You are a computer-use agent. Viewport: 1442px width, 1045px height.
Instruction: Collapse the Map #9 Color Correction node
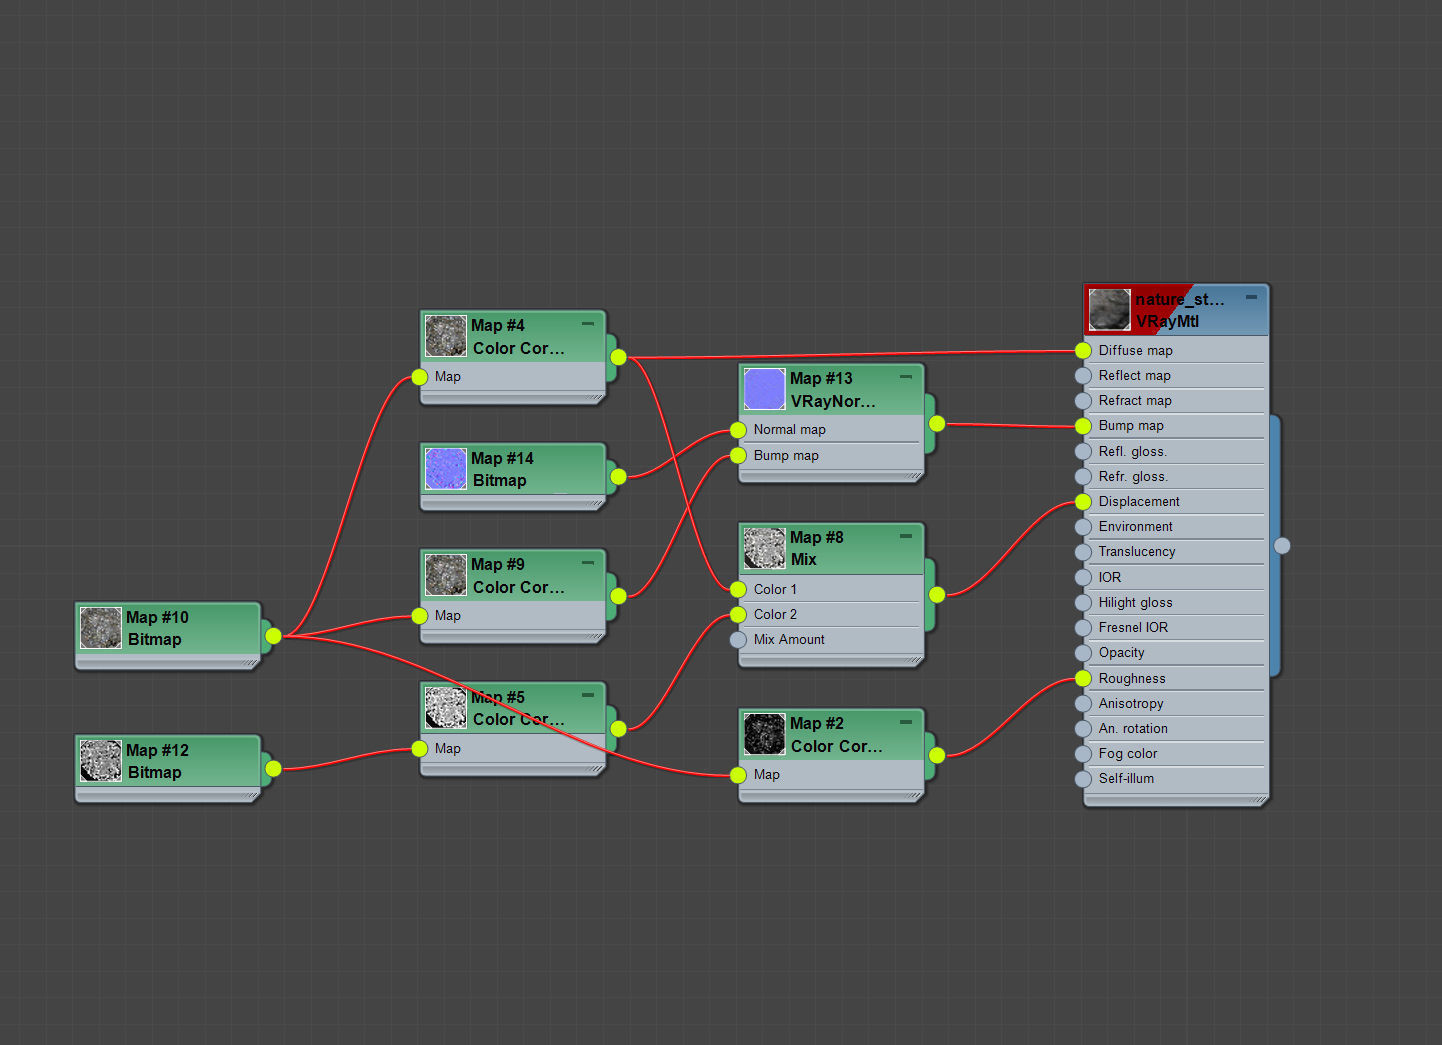(588, 563)
